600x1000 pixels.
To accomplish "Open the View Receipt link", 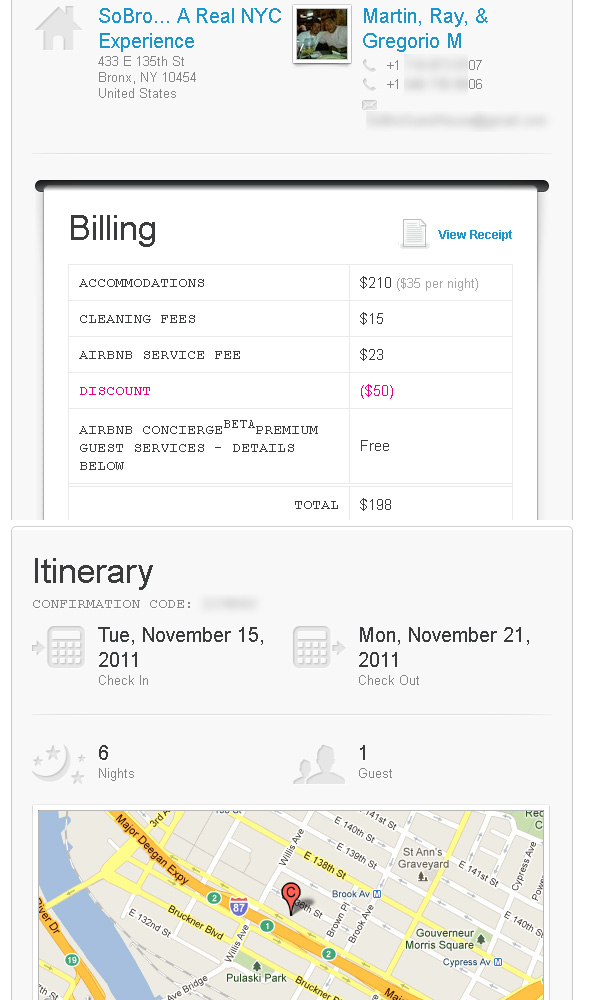I will click(x=475, y=235).
